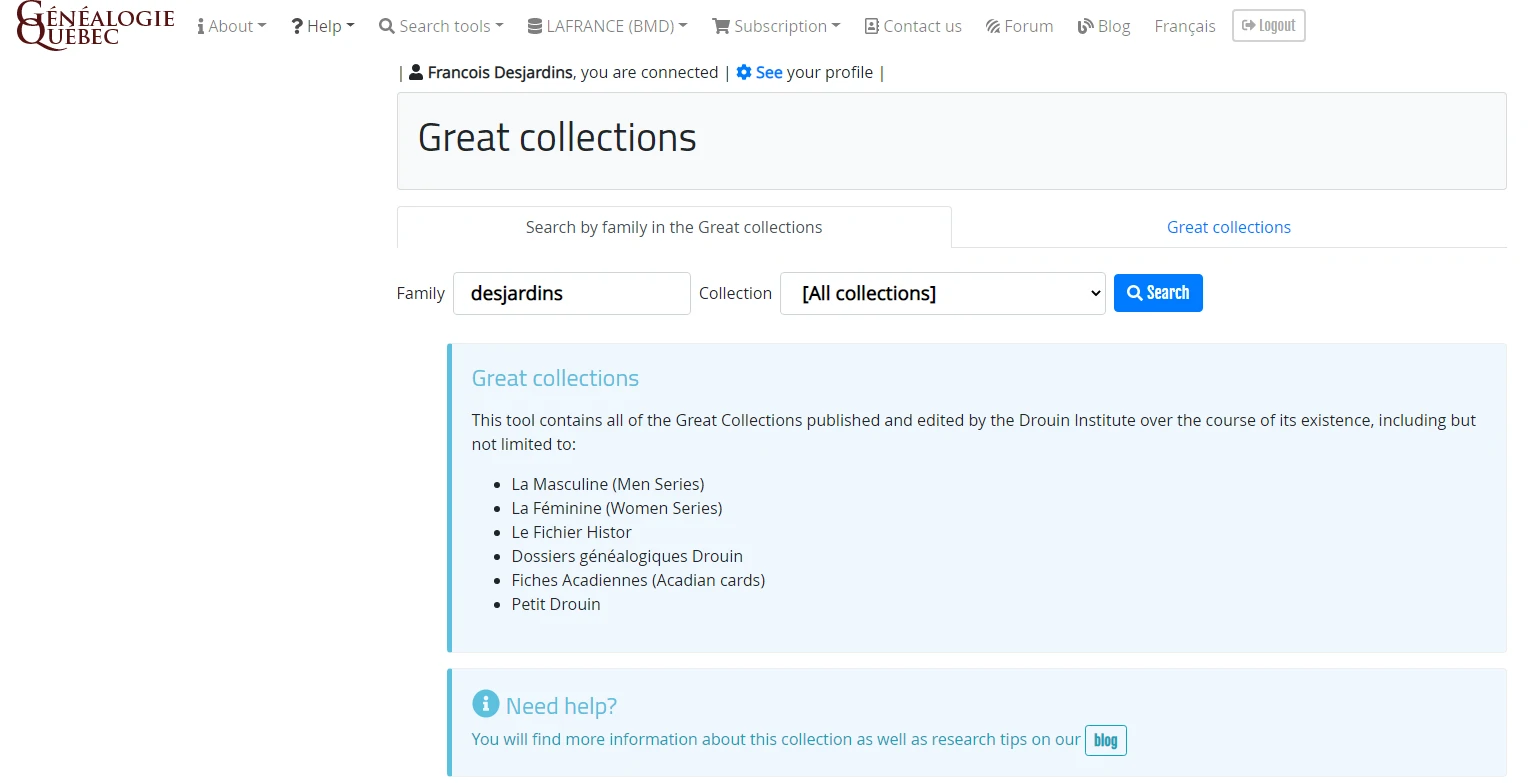The image size is (1540, 783).
Task: Open the Collection combo box
Action: [943, 293]
